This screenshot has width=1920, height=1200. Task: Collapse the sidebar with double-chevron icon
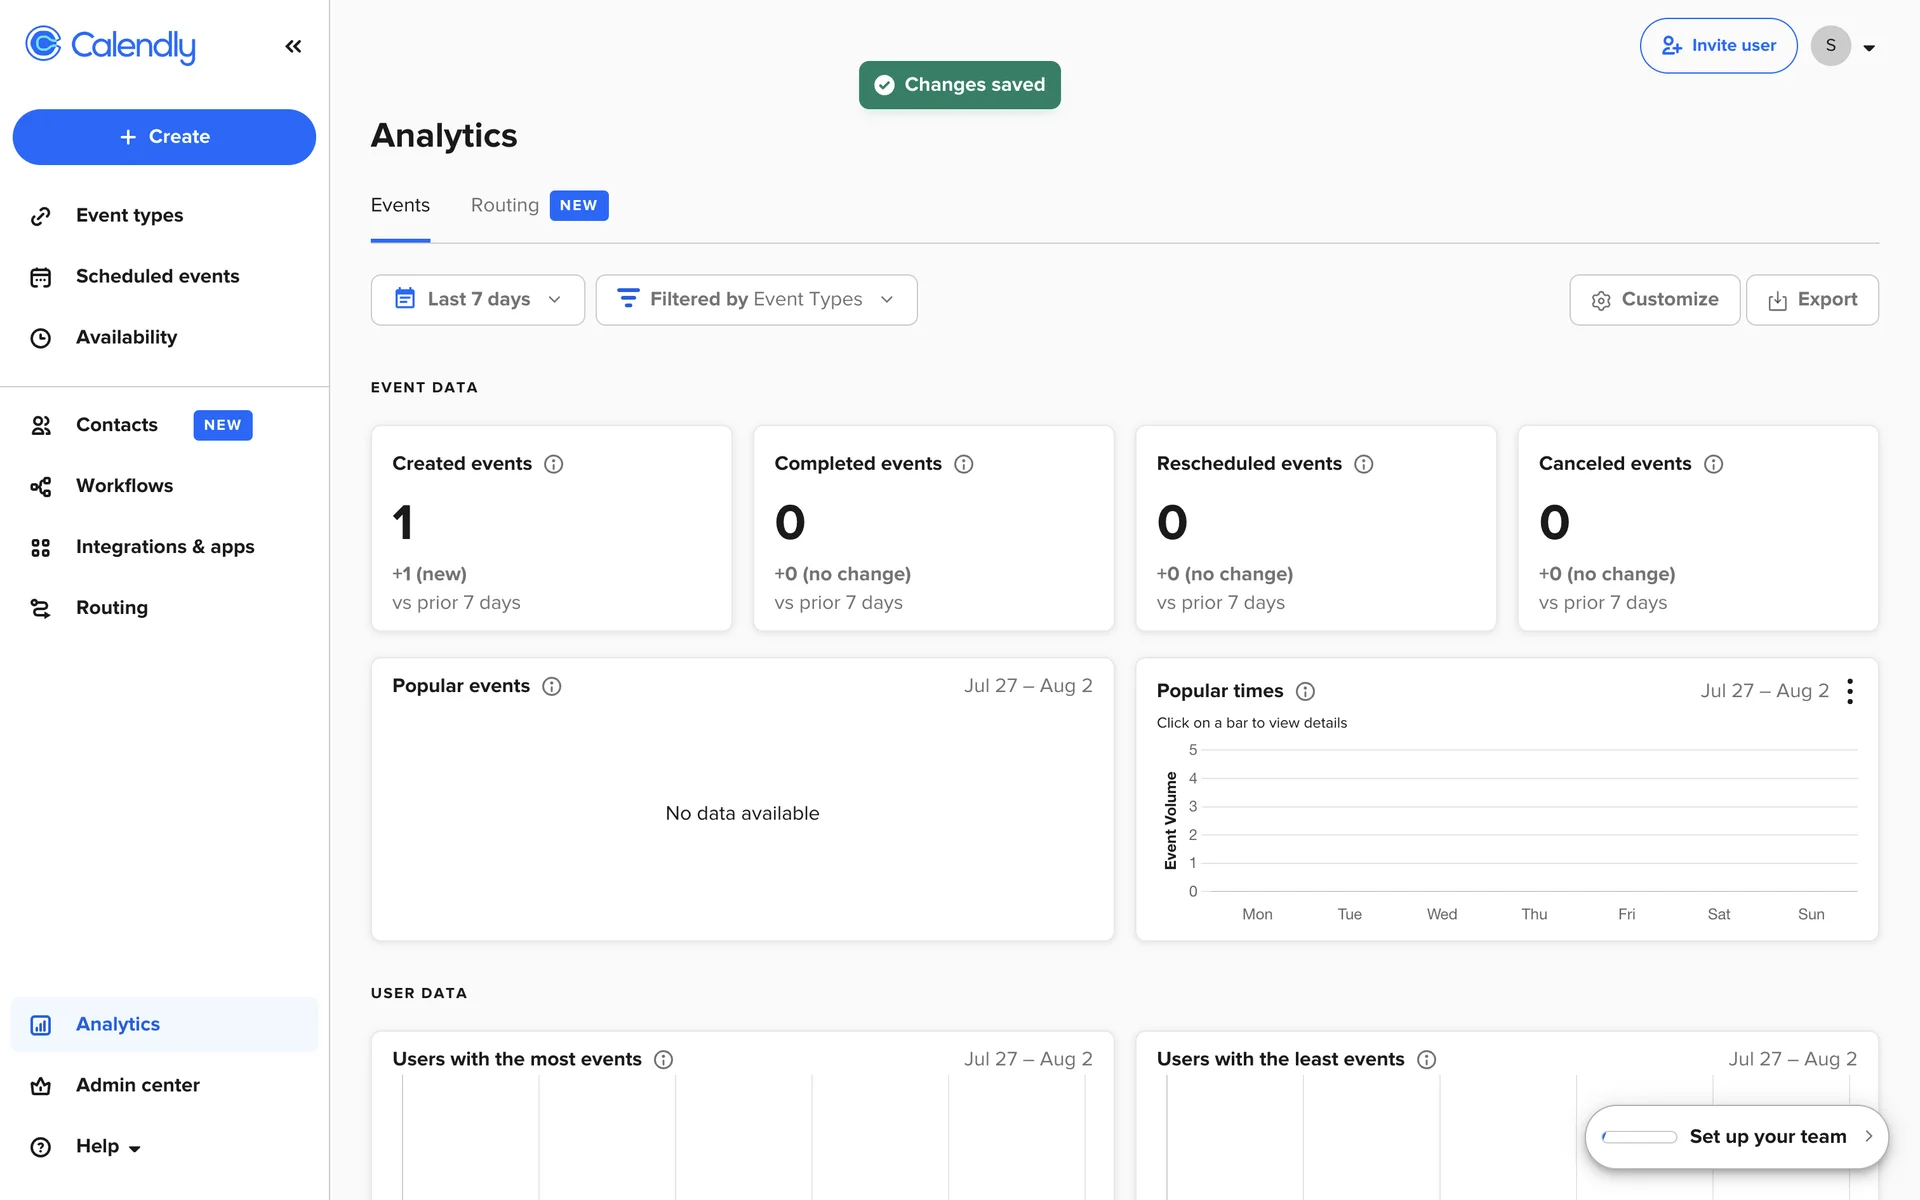pyautogui.click(x=293, y=46)
